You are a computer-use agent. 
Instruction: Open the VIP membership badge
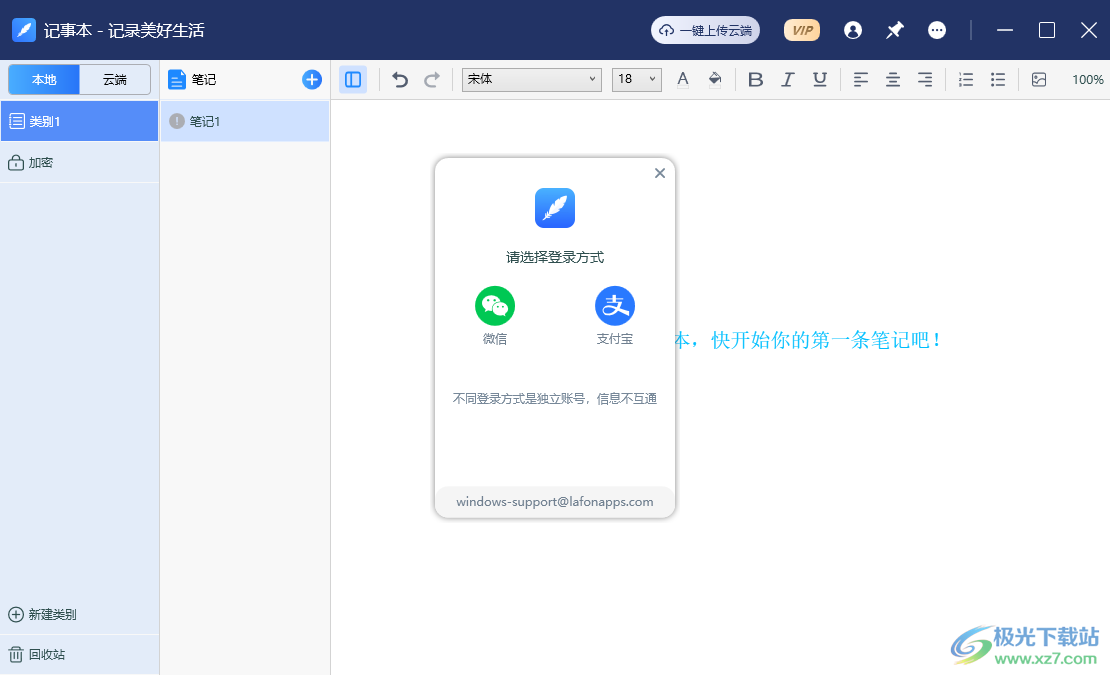tap(801, 30)
